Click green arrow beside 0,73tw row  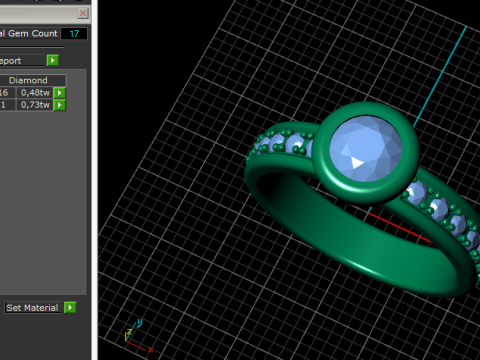tap(60, 105)
